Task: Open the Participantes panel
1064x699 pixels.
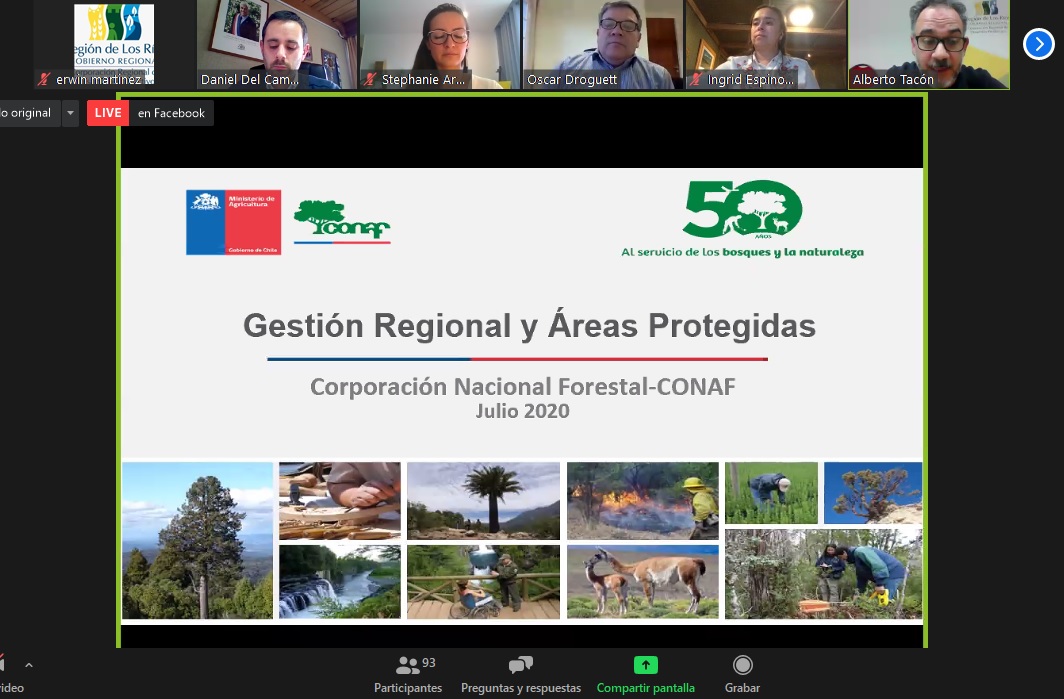Action: (408, 674)
